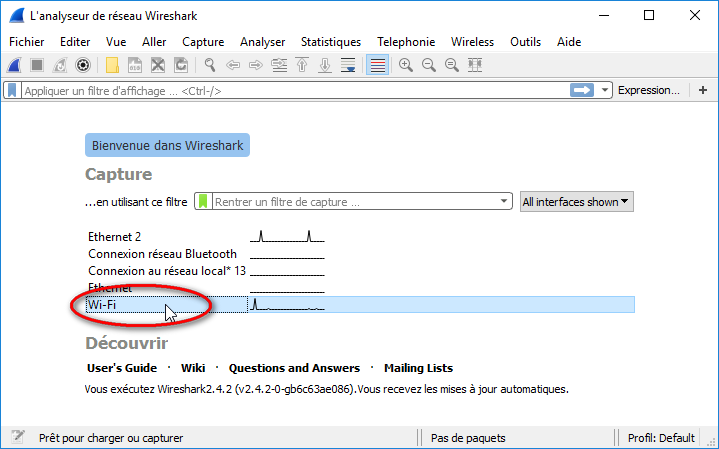Click the green capture filter bookmark icon
Image resolution: width=719 pixels, height=449 pixels.
click(x=203, y=201)
